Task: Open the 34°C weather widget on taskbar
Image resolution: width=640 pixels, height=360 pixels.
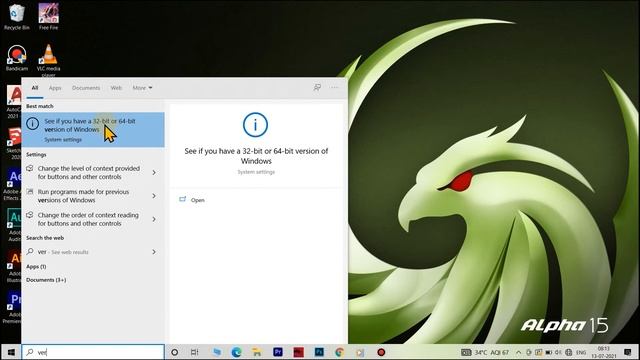Action: pos(485,352)
